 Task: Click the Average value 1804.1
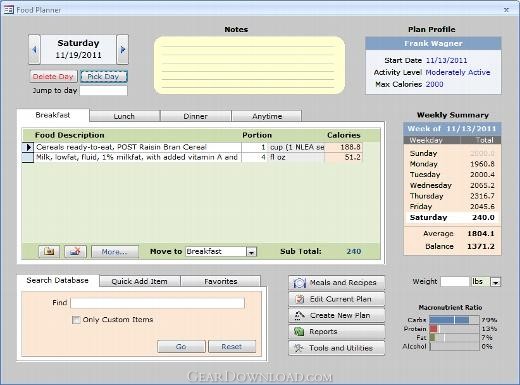pyautogui.click(x=481, y=234)
